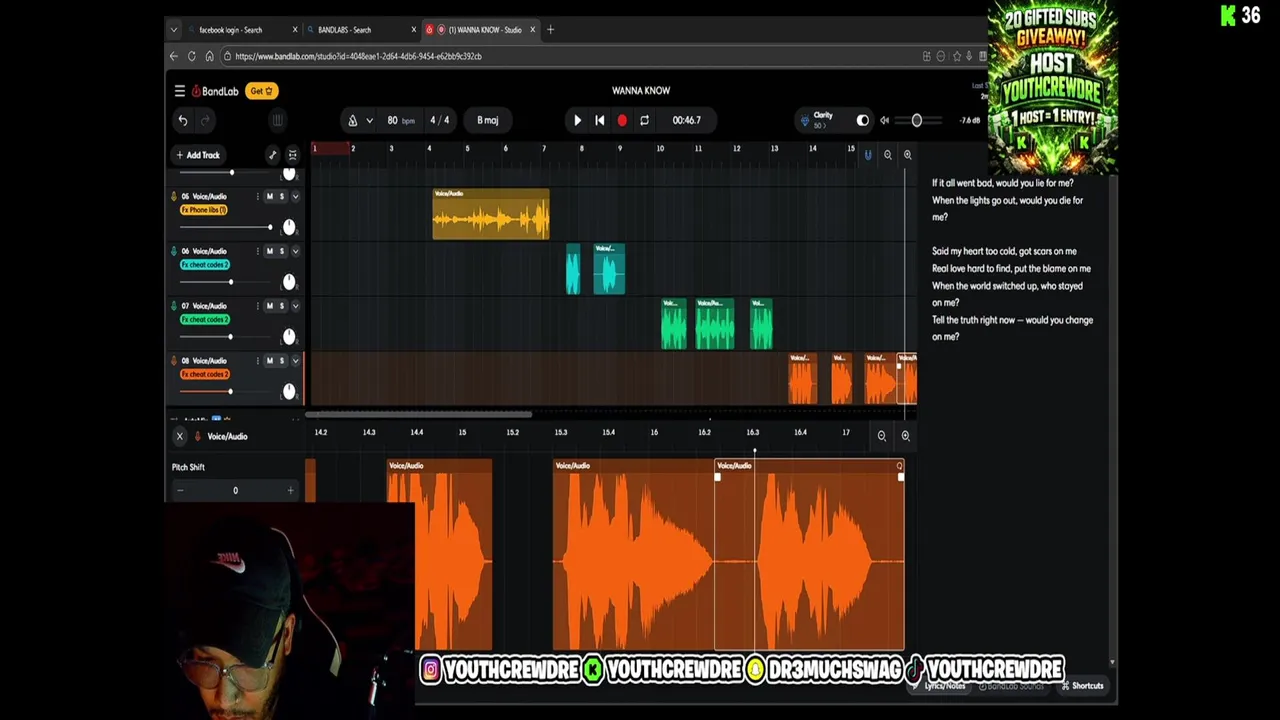Open the orange Fx cheat codes 2 chip
This screenshot has width=1280, height=720.
(x=205, y=374)
